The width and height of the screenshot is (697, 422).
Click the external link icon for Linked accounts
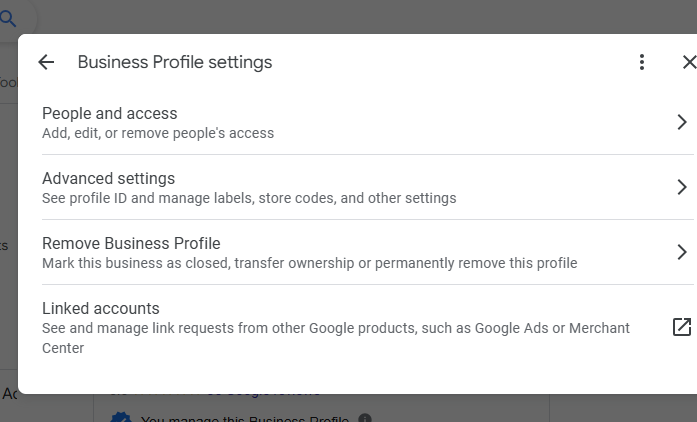(x=682, y=327)
